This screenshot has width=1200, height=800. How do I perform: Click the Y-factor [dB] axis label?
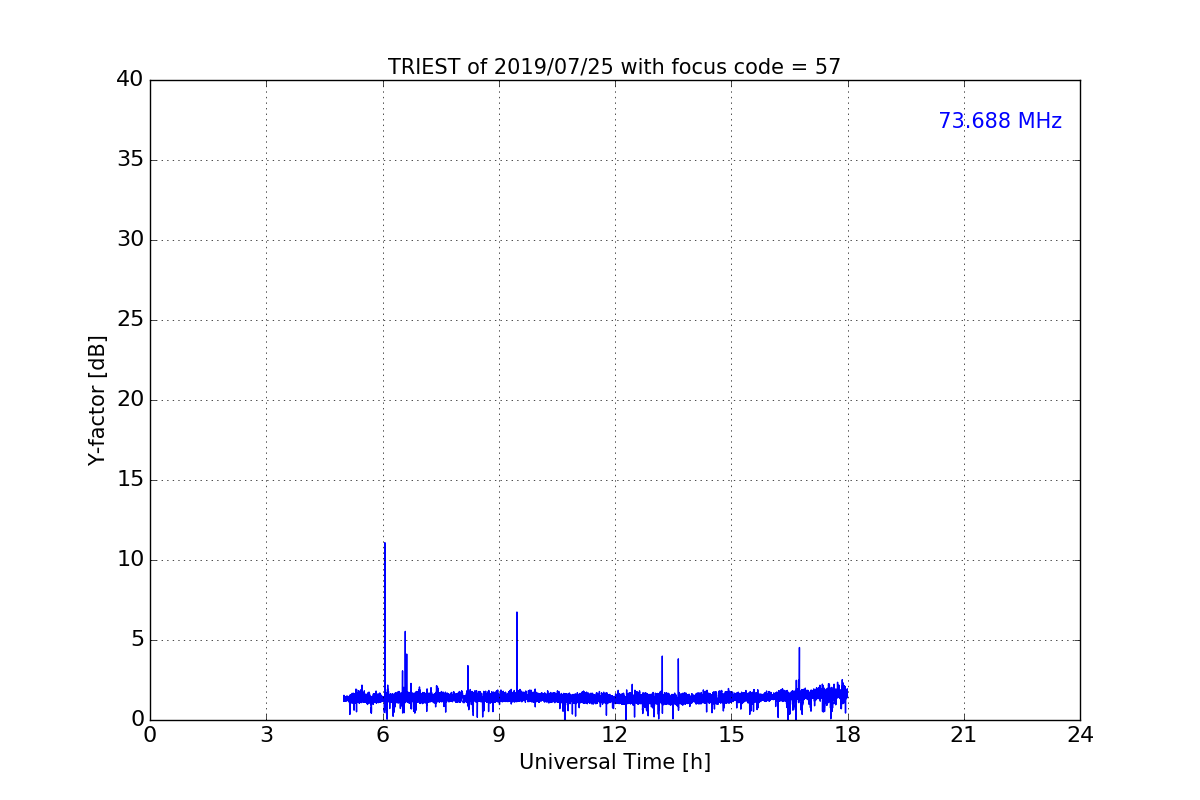97,400
